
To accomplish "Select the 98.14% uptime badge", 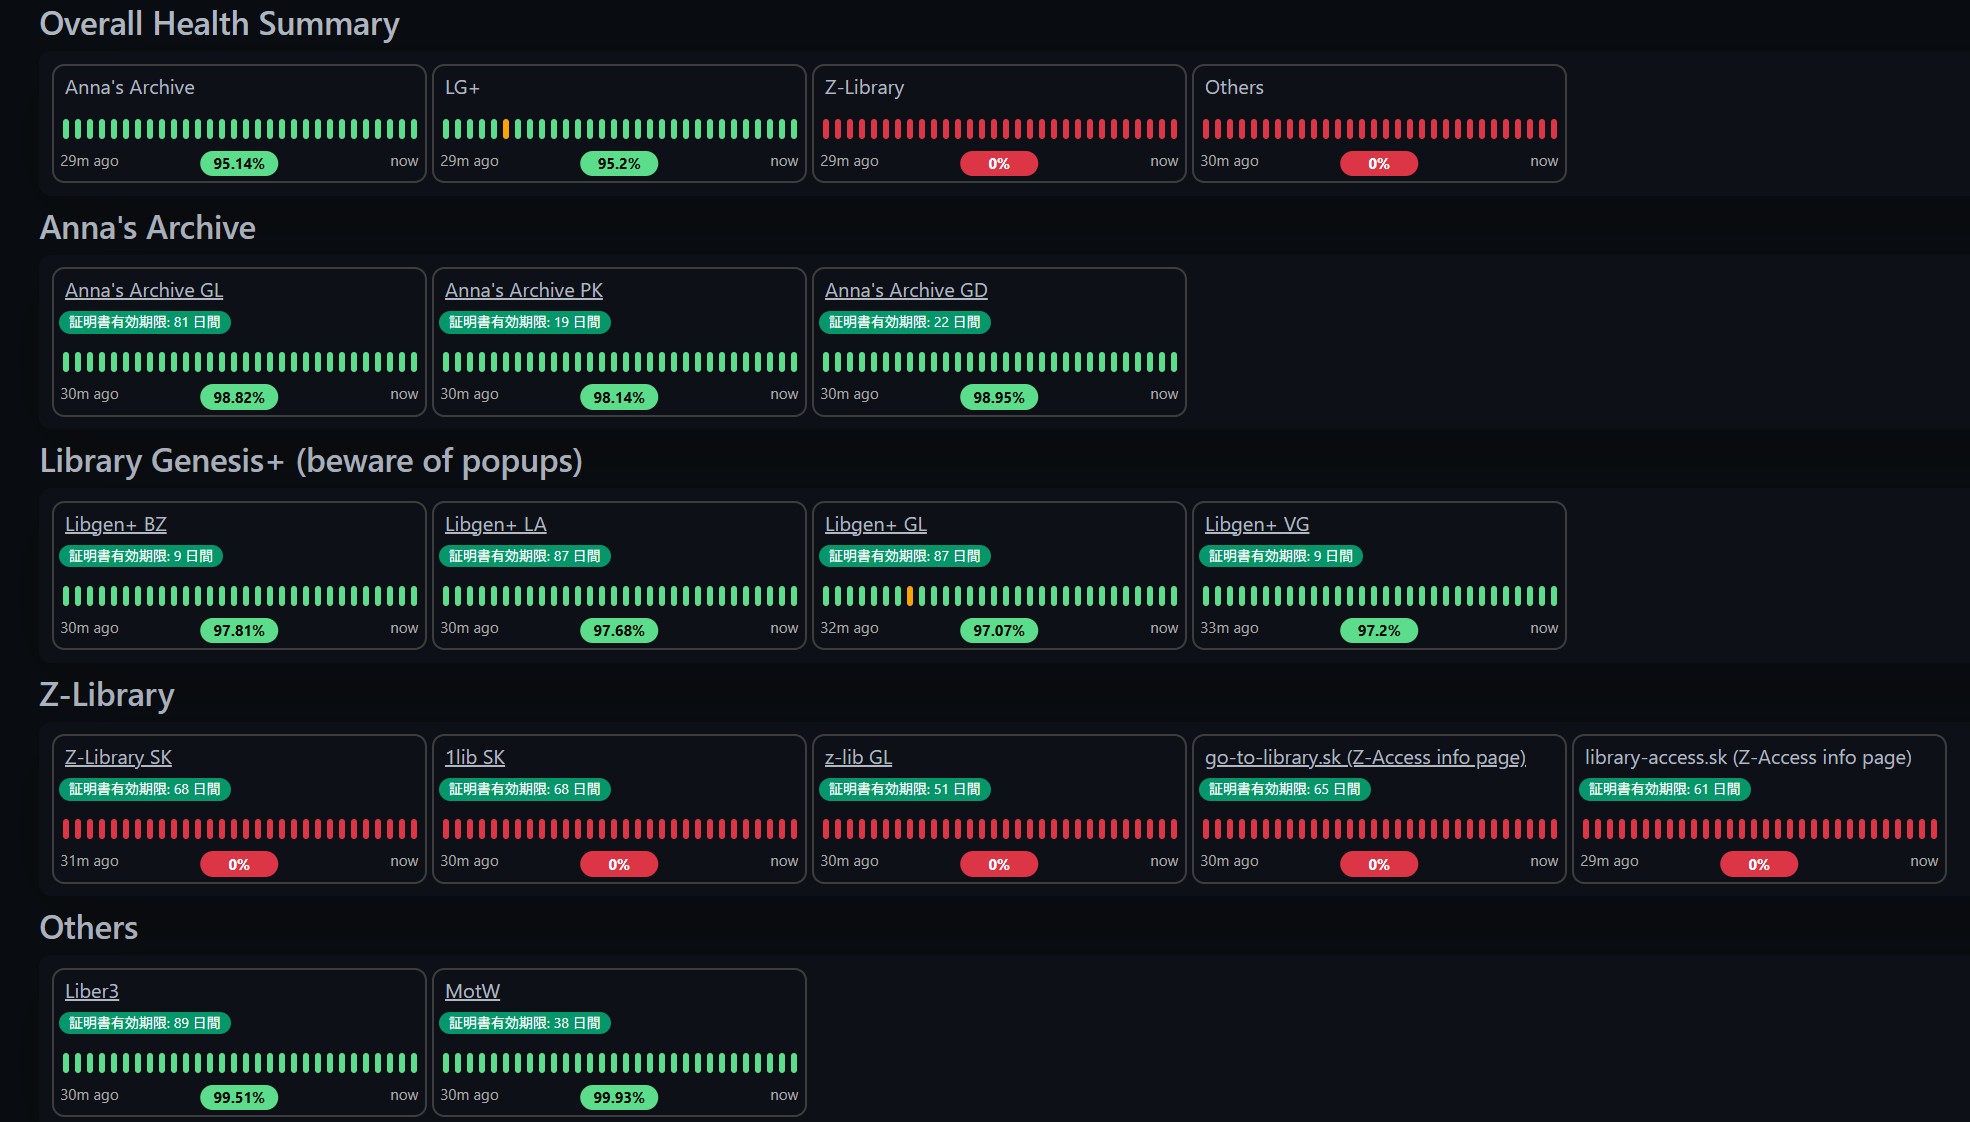I will [x=619, y=397].
